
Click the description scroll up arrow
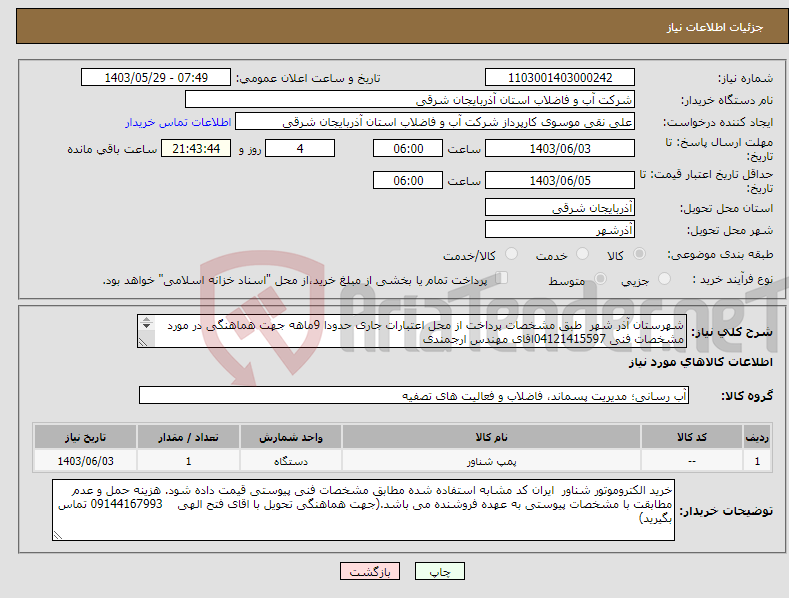146,319
